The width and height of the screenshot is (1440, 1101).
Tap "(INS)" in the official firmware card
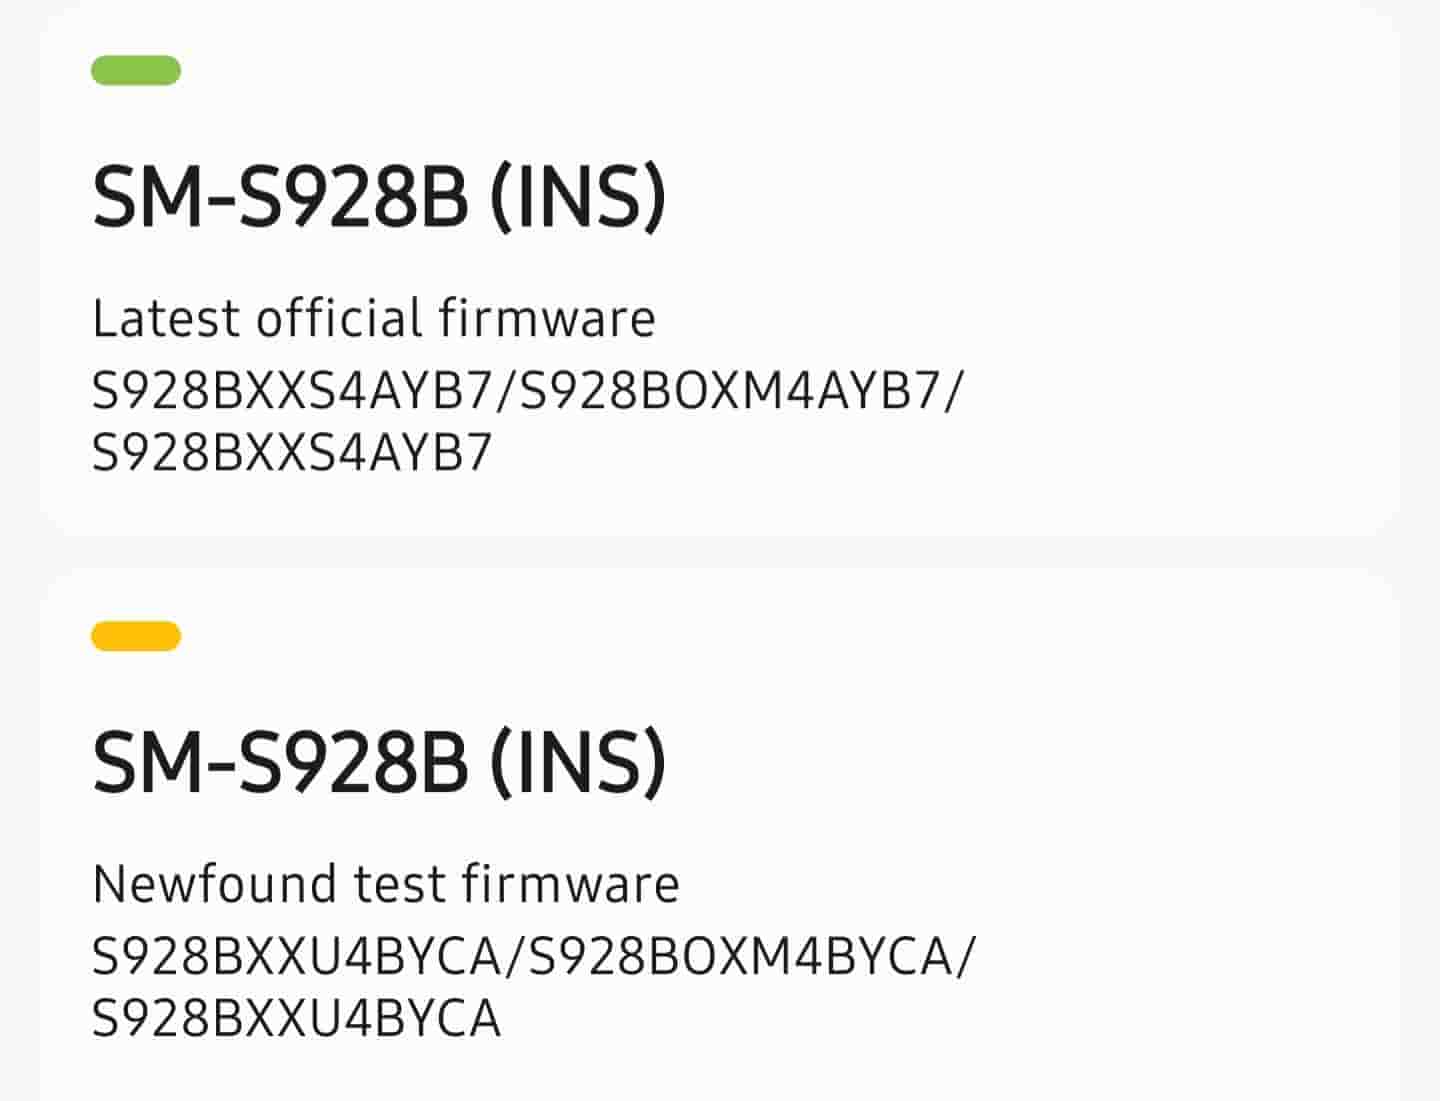pos(578,198)
